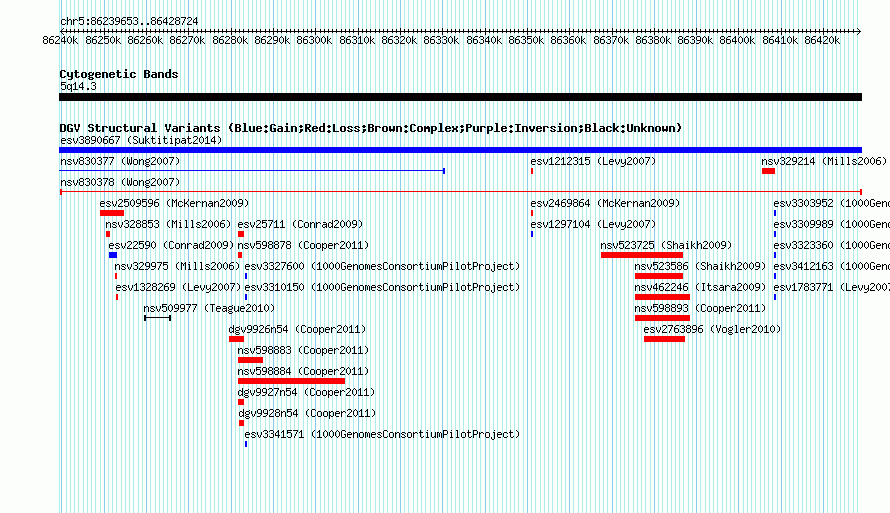
Task: Click the esv1212315 (Levy2007) label
Action: tap(593, 161)
